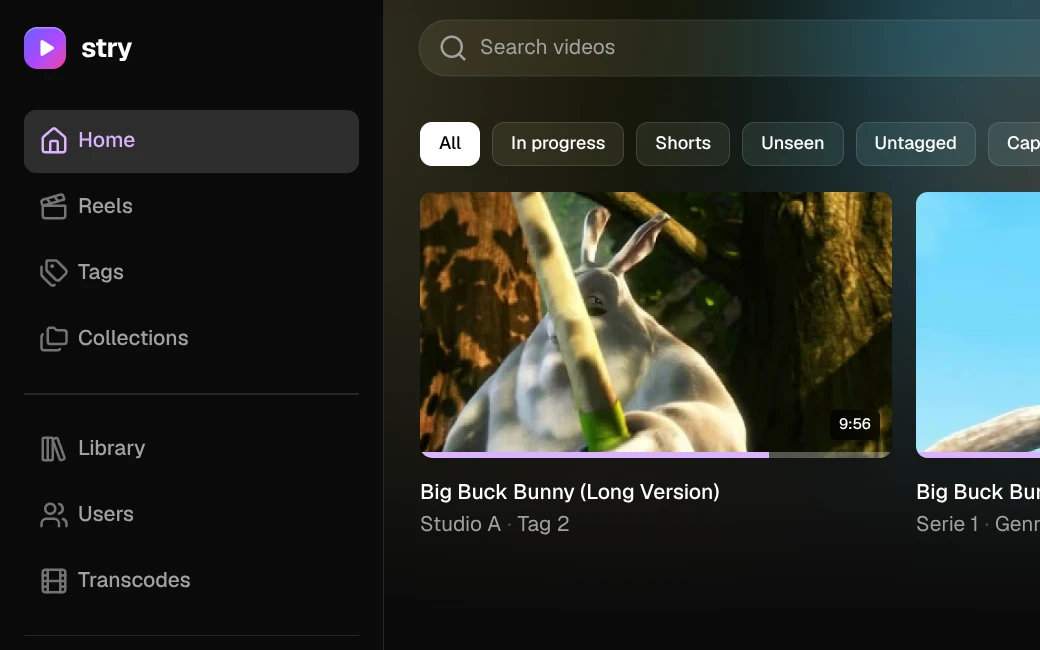This screenshot has width=1040, height=650.
Task: Open the Transcodes page
Action: (191, 580)
